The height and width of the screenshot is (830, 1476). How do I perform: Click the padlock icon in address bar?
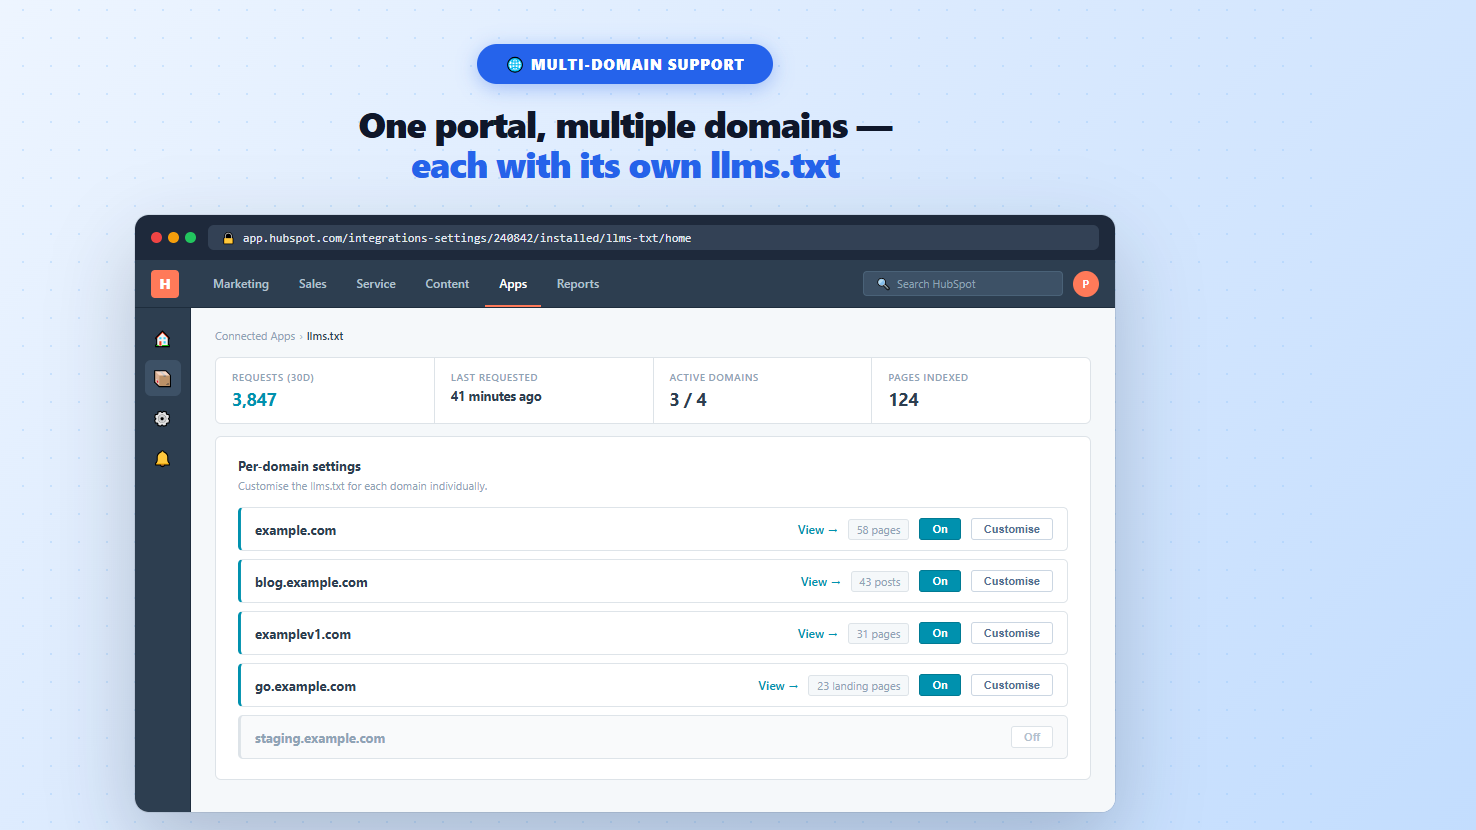pyautogui.click(x=228, y=238)
